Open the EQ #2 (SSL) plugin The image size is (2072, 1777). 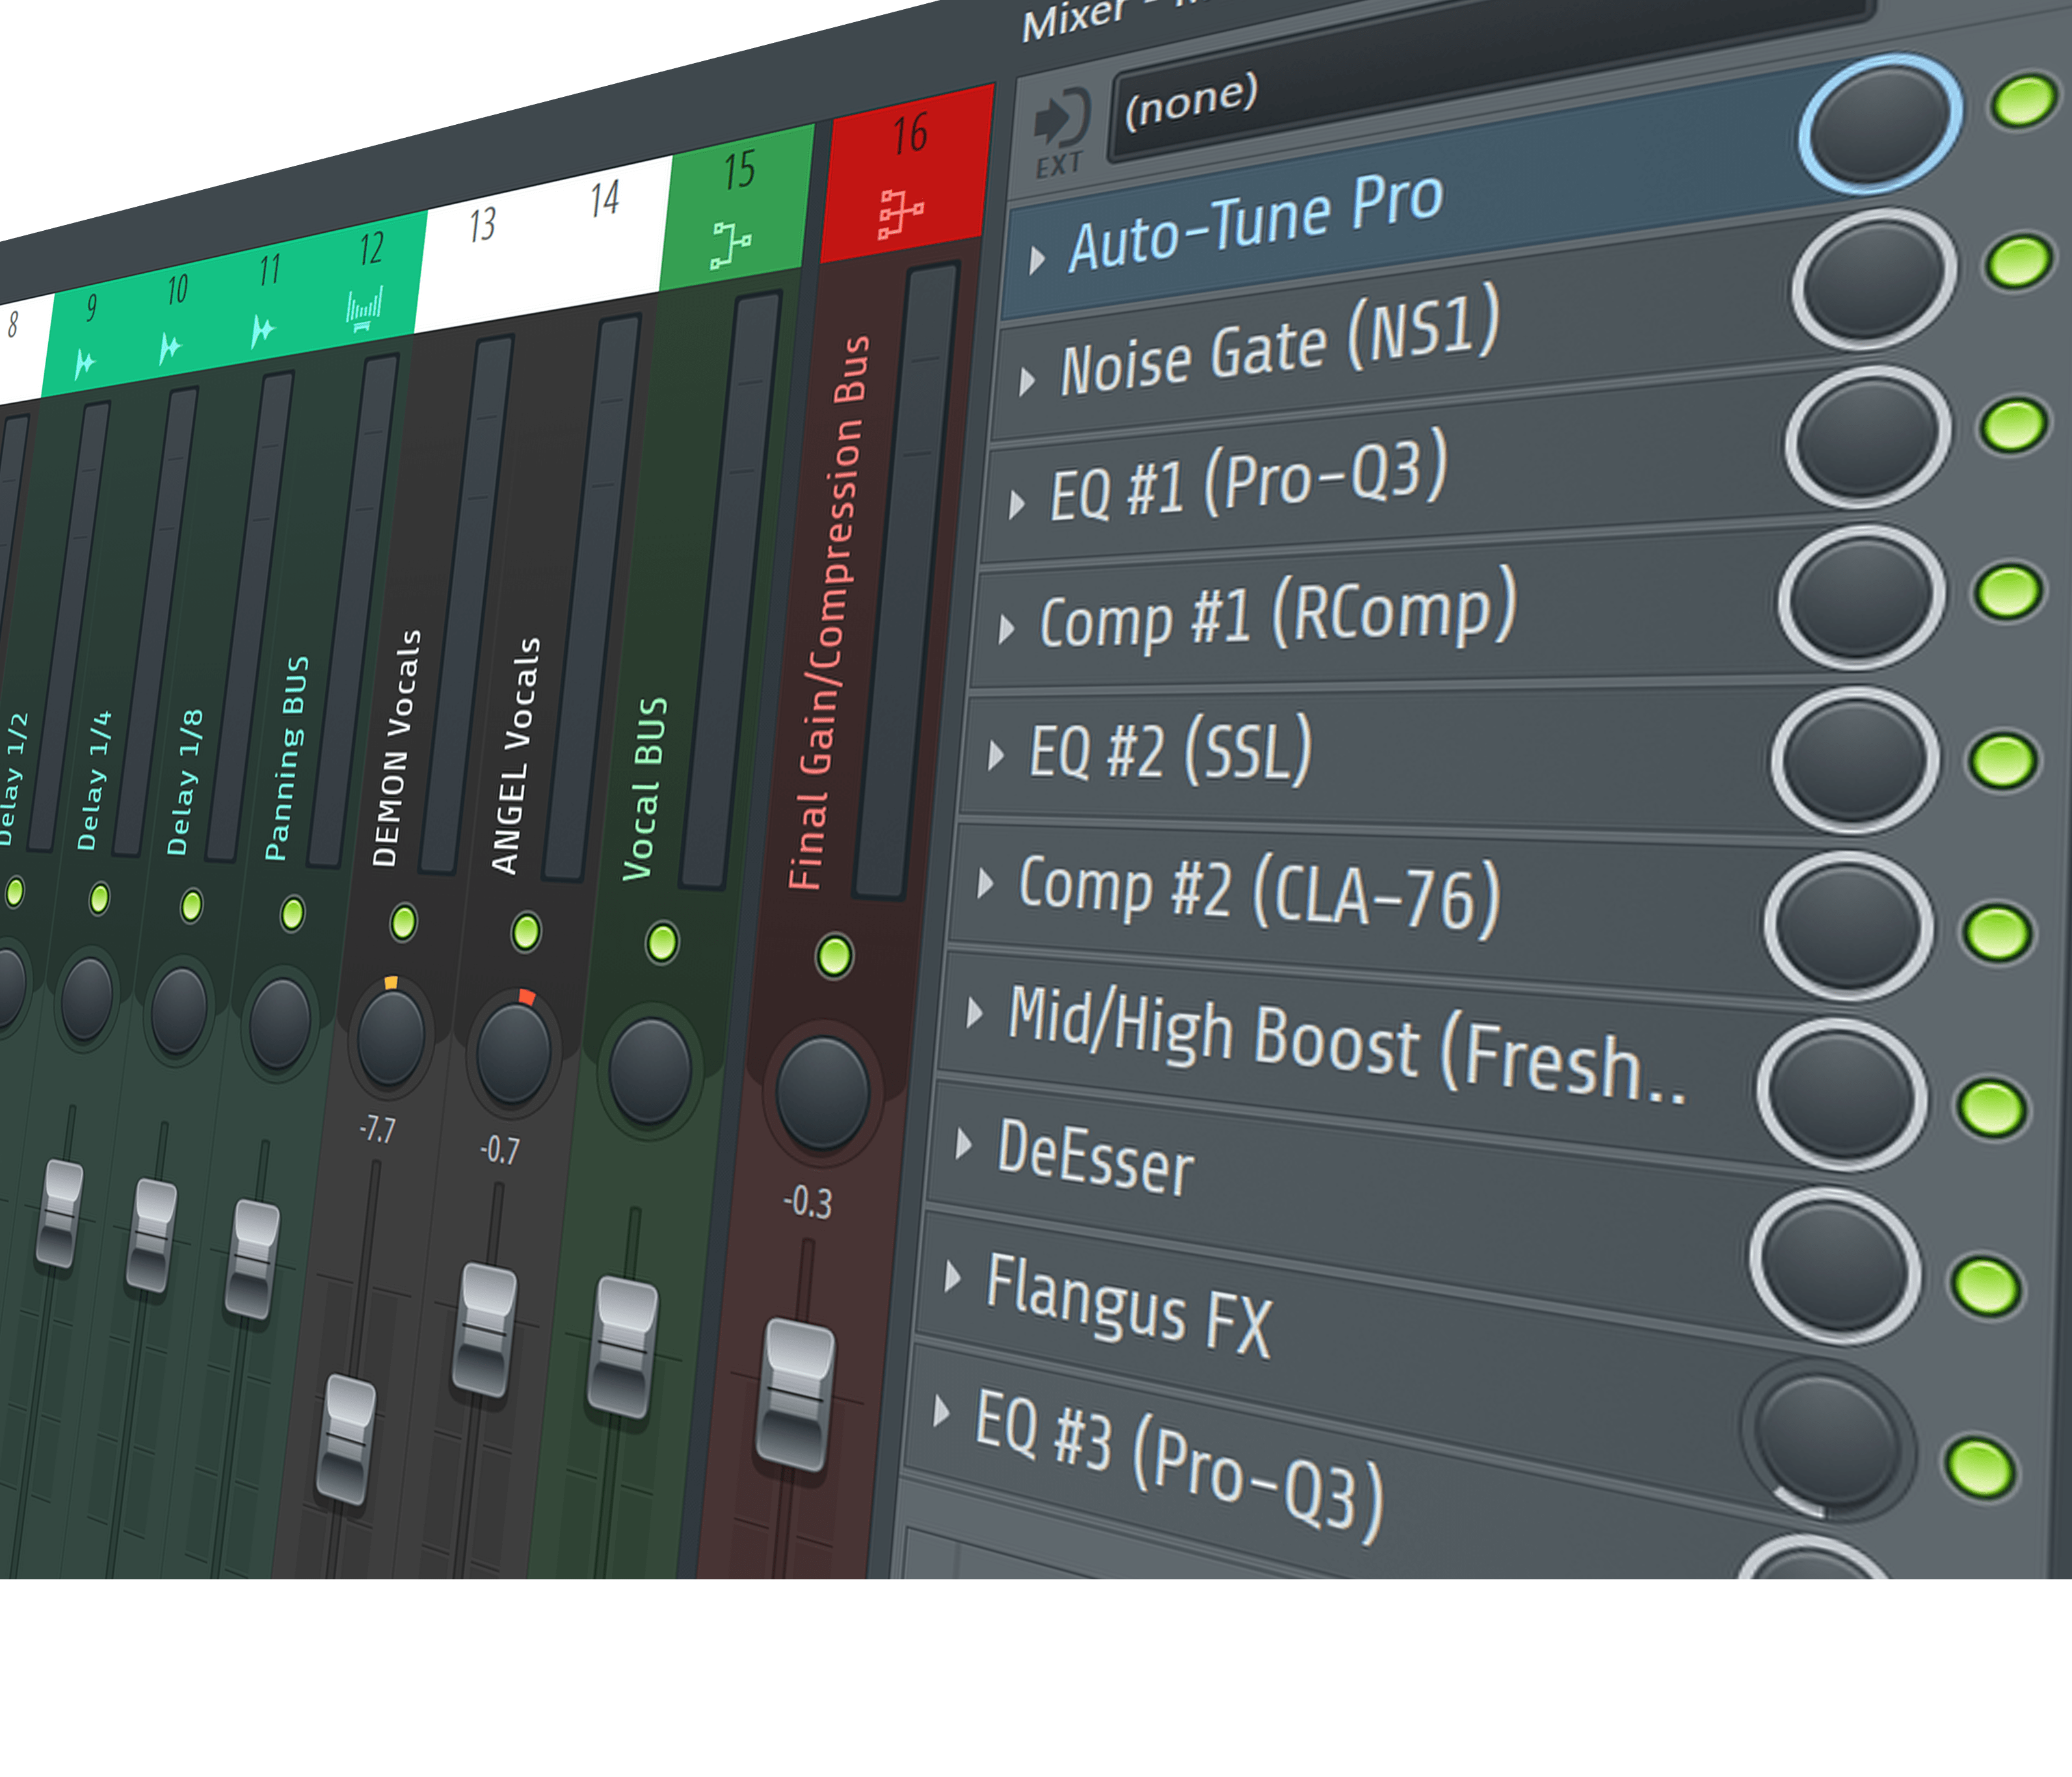pos(1170,751)
